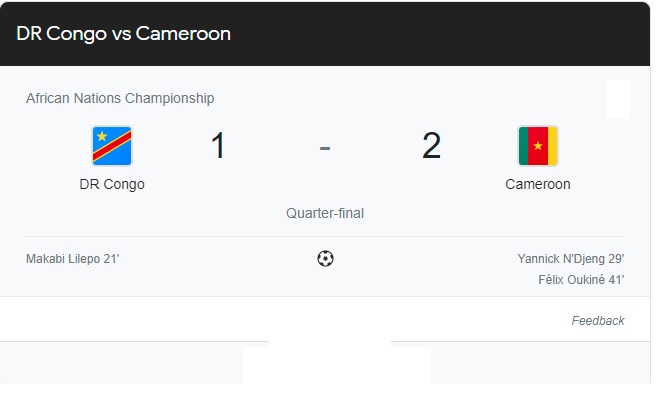The image size is (666, 406).
Task: Click the dark header bar
Action: point(450,33)
